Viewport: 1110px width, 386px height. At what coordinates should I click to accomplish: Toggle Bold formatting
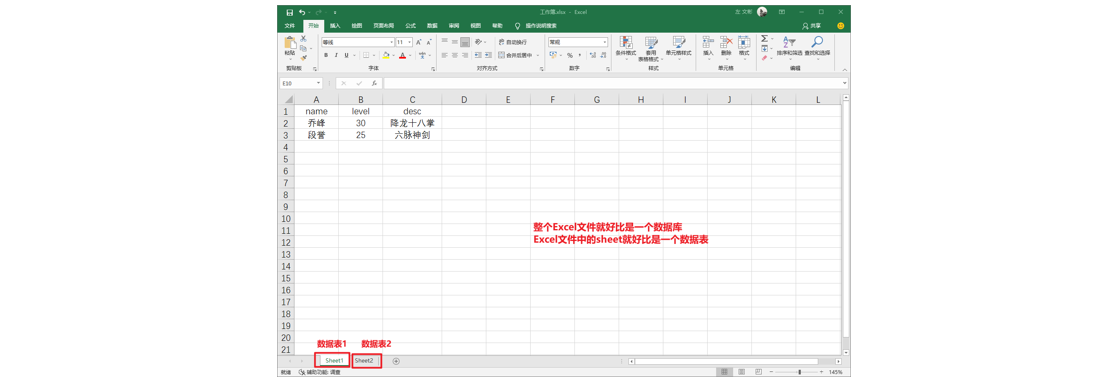[x=326, y=55]
